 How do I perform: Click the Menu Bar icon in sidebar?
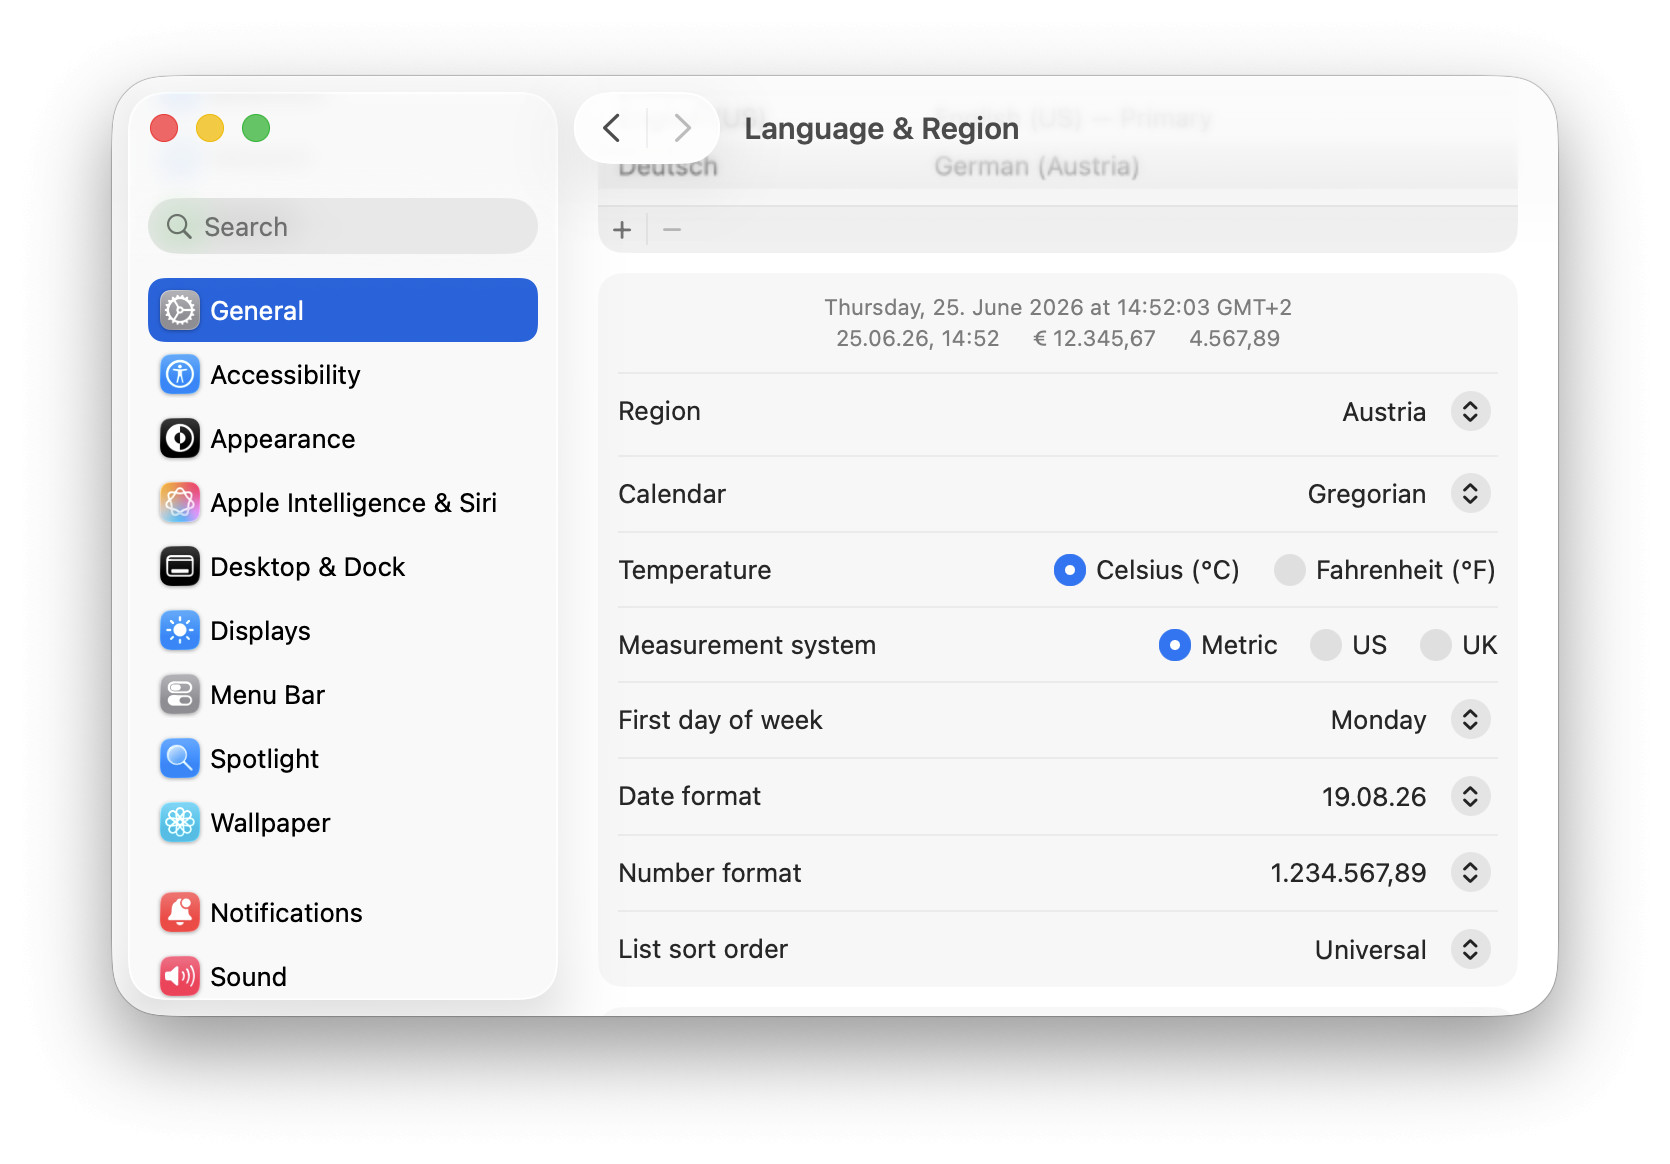click(x=180, y=695)
